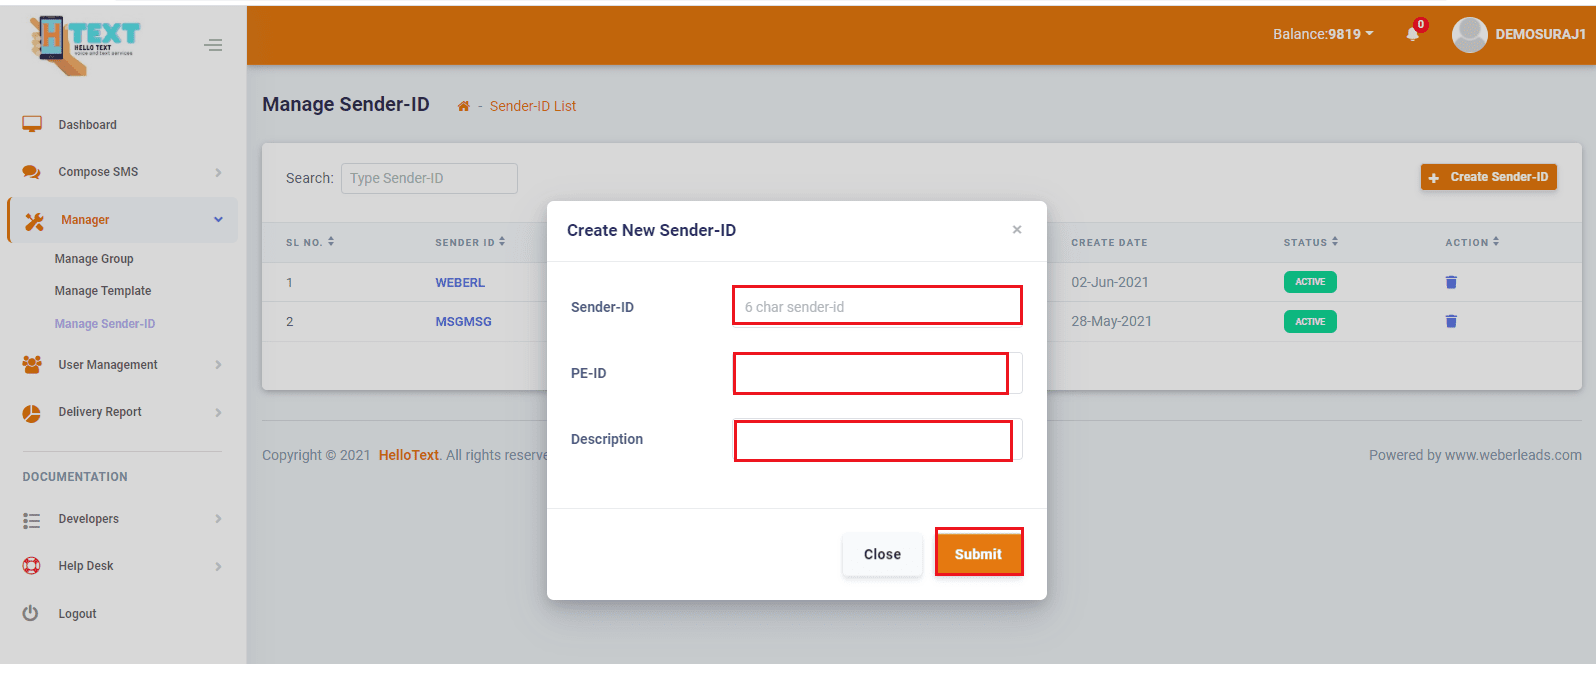The height and width of the screenshot is (693, 1596).
Task: Delete the MSGMSG sender-ID with trash icon
Action: click(x=1451, y=321)
